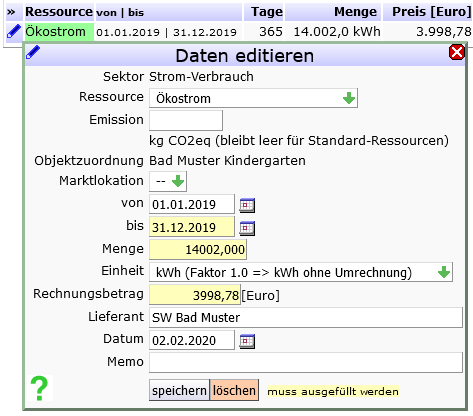Click the Rechnungsbetrag field with 3998,78
The image size is (473, 416).
click(x=195, y=295)
